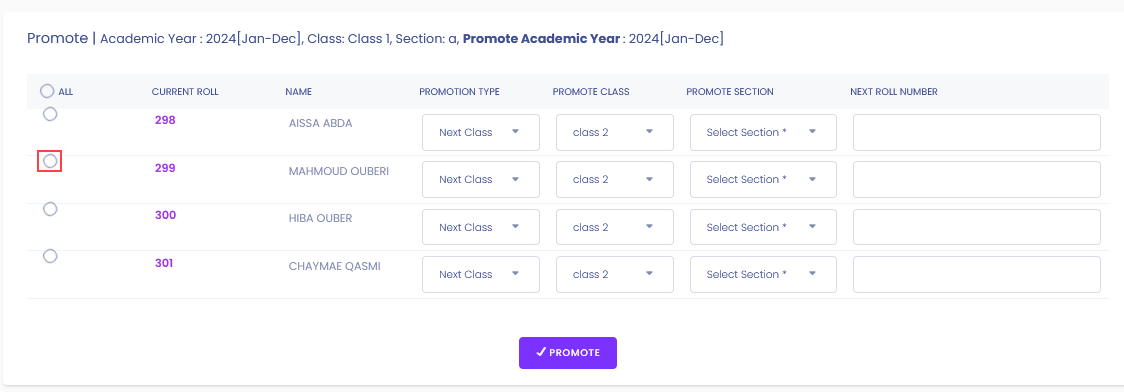Image resolution: width=1124 pixels, height=392 pixels.
Task: Click the Promote button with checkmark
Action: point(568,353)
